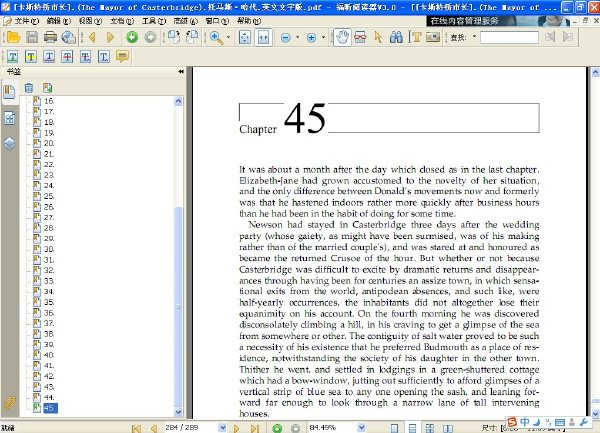Select the insert text markup tool
This screenshot has height=433, width=600.
tap(103, 57)
